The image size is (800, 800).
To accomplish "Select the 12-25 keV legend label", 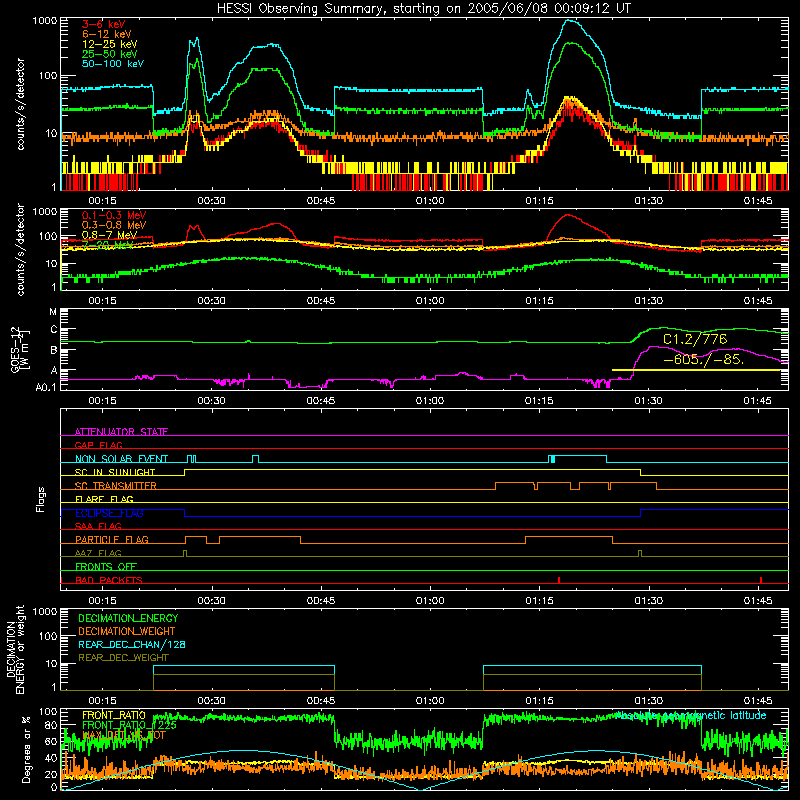I will [110, 44].
